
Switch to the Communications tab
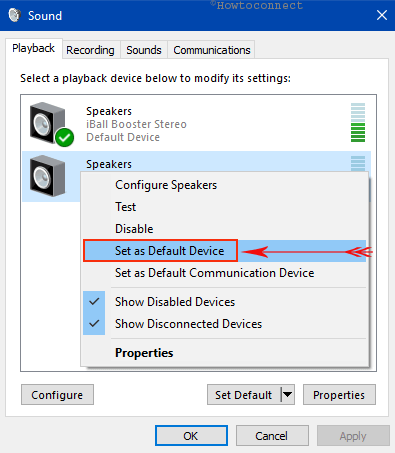click(212, 50)
